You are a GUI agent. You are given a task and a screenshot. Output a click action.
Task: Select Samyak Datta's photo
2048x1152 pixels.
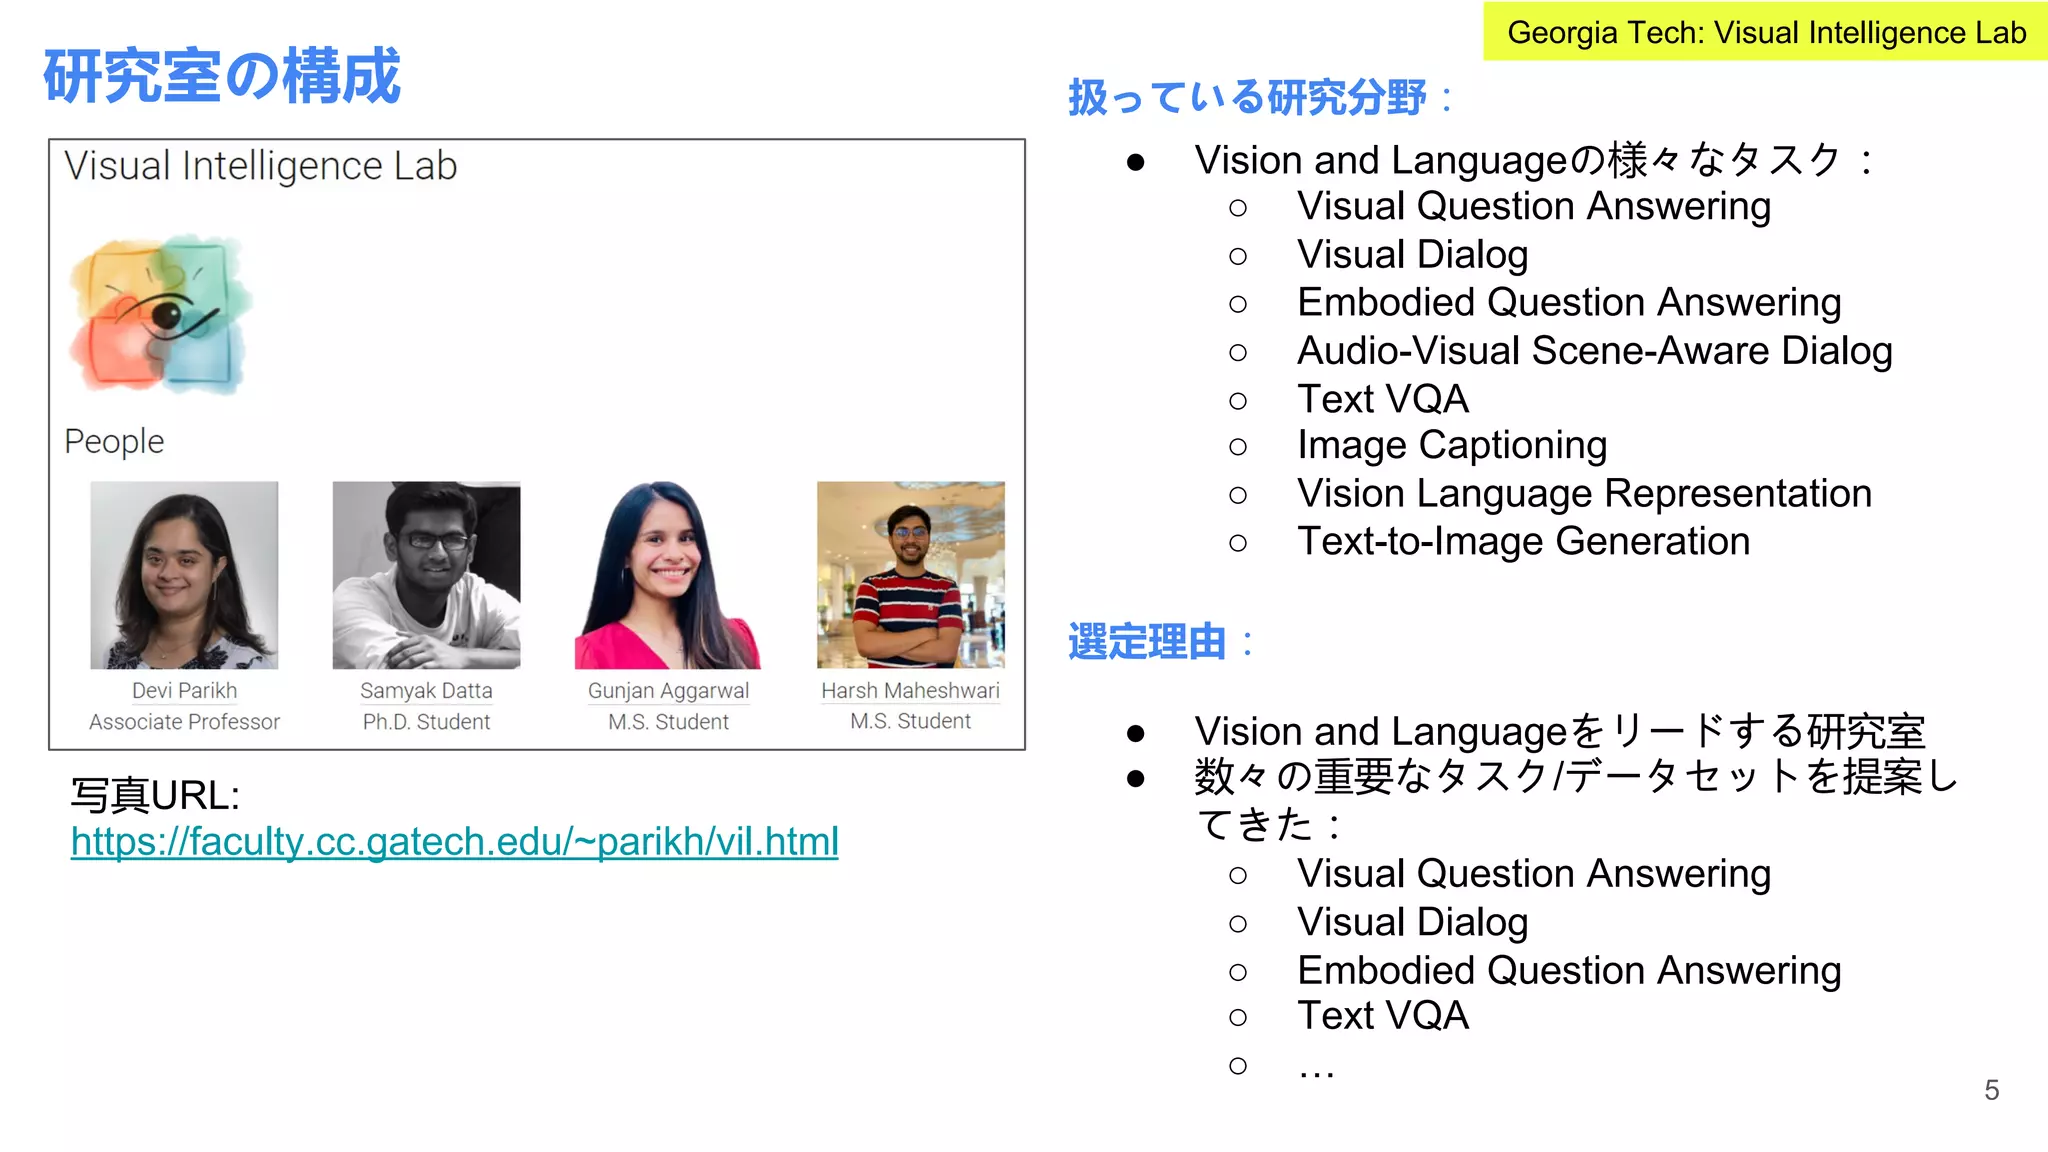pos(426,575)
